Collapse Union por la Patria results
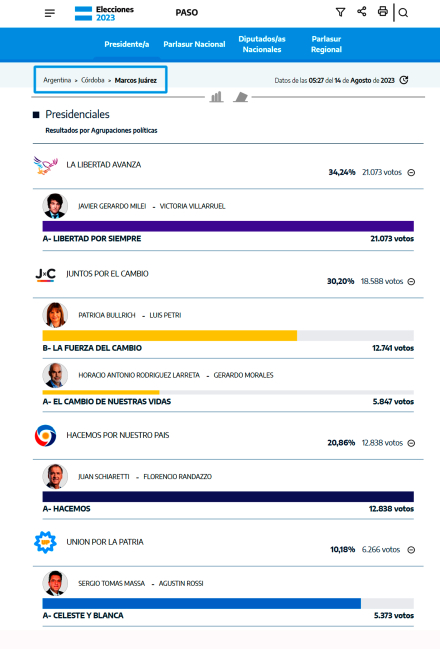 pos(411,550)
